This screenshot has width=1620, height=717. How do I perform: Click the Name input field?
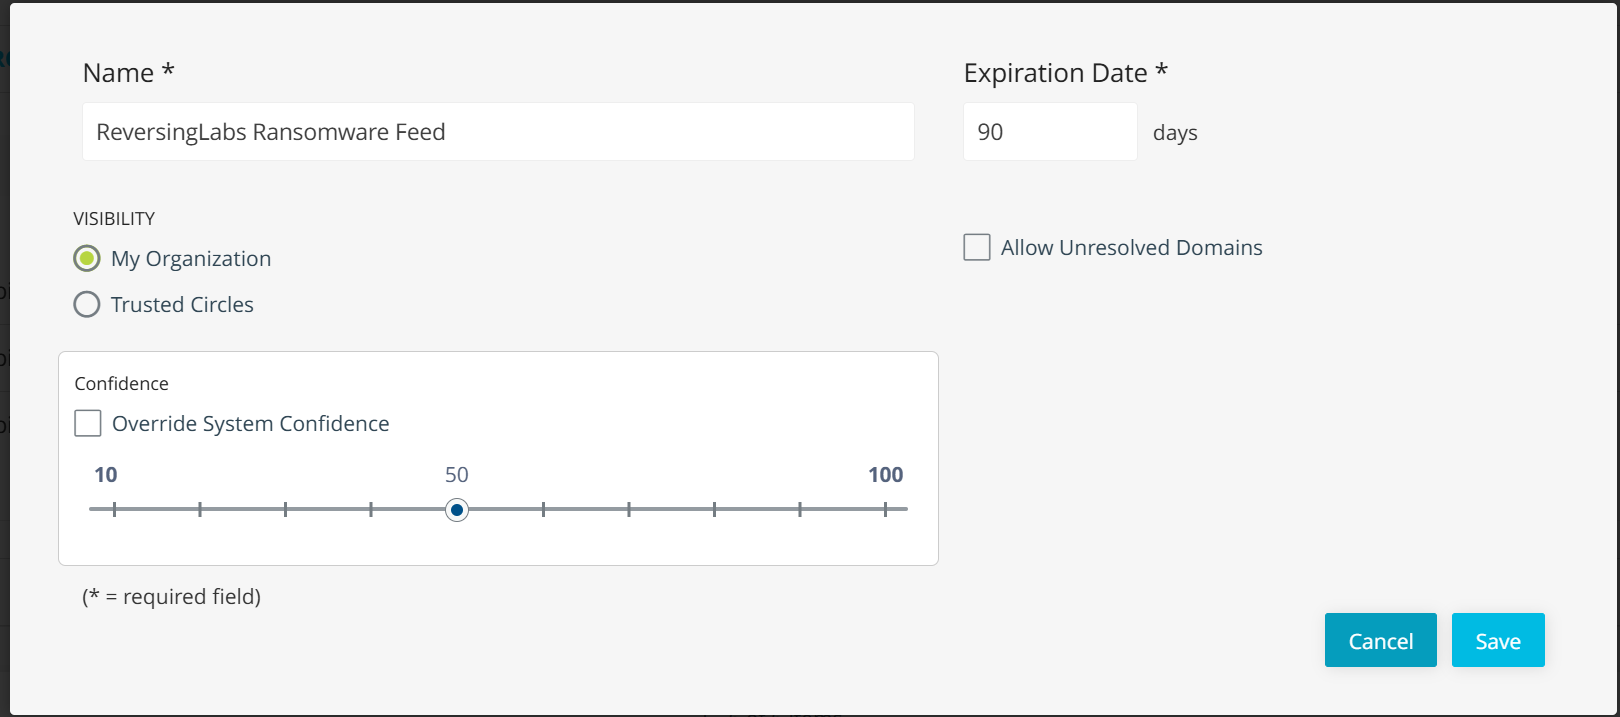(x=498, y=131)
